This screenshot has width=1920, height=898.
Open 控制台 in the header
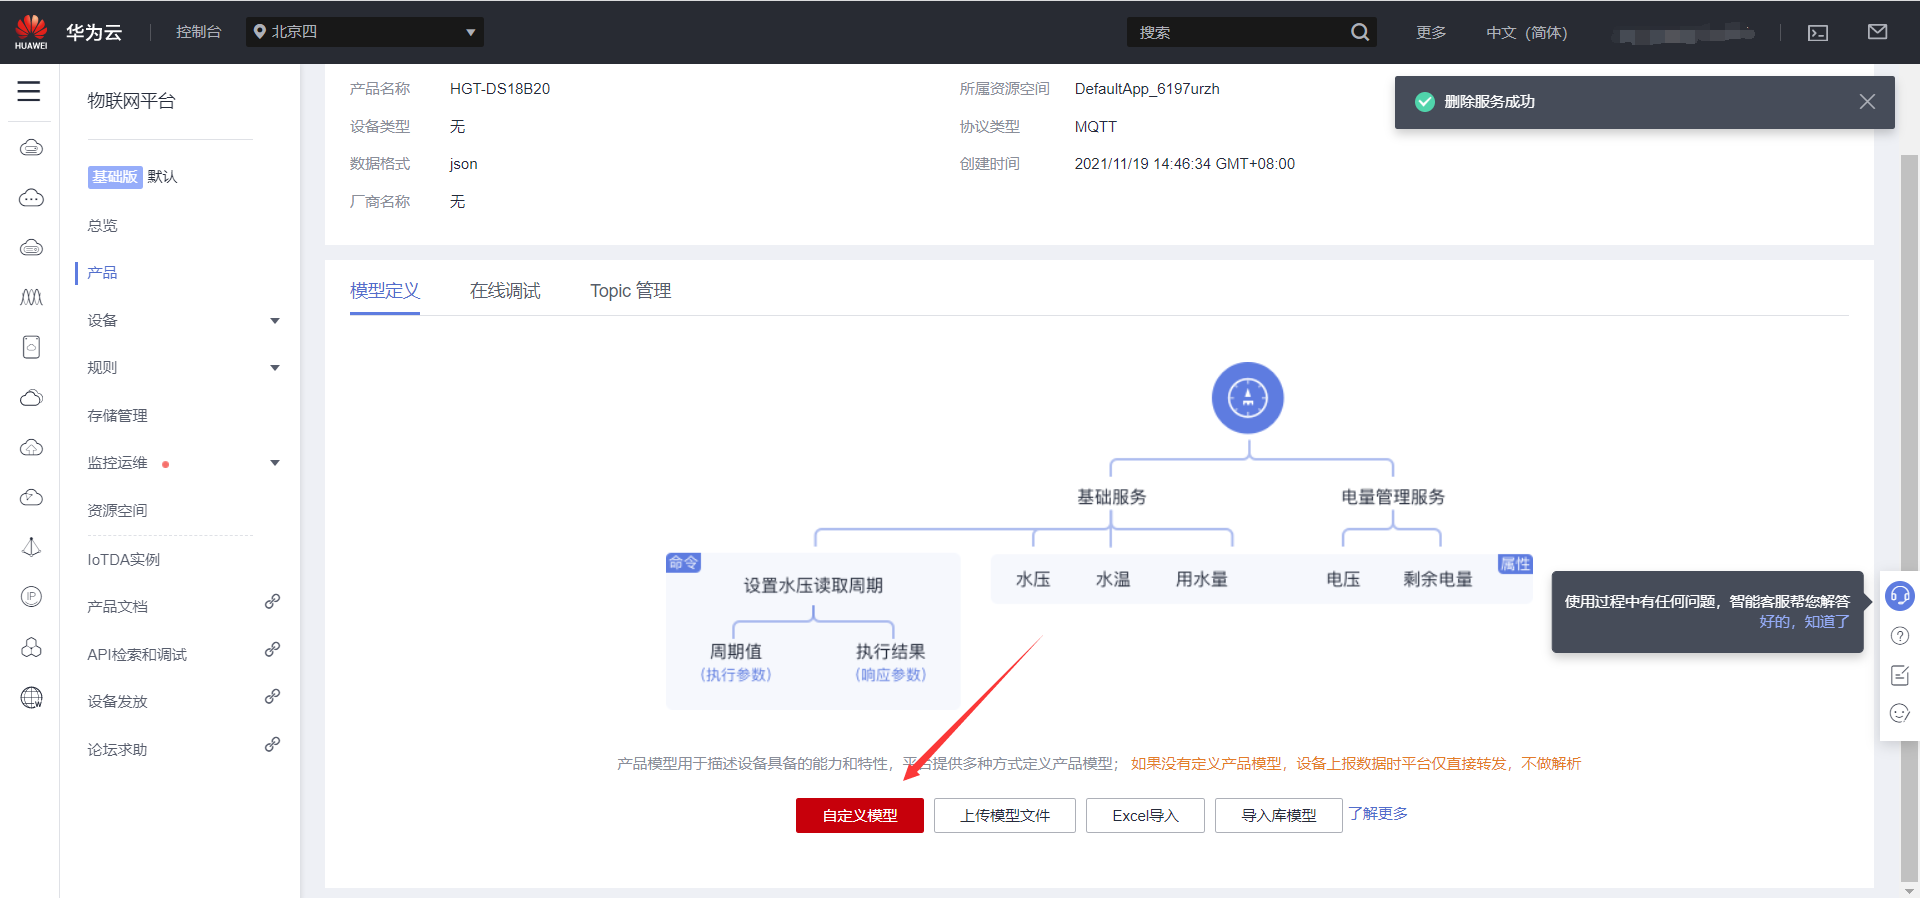(198, 32)
